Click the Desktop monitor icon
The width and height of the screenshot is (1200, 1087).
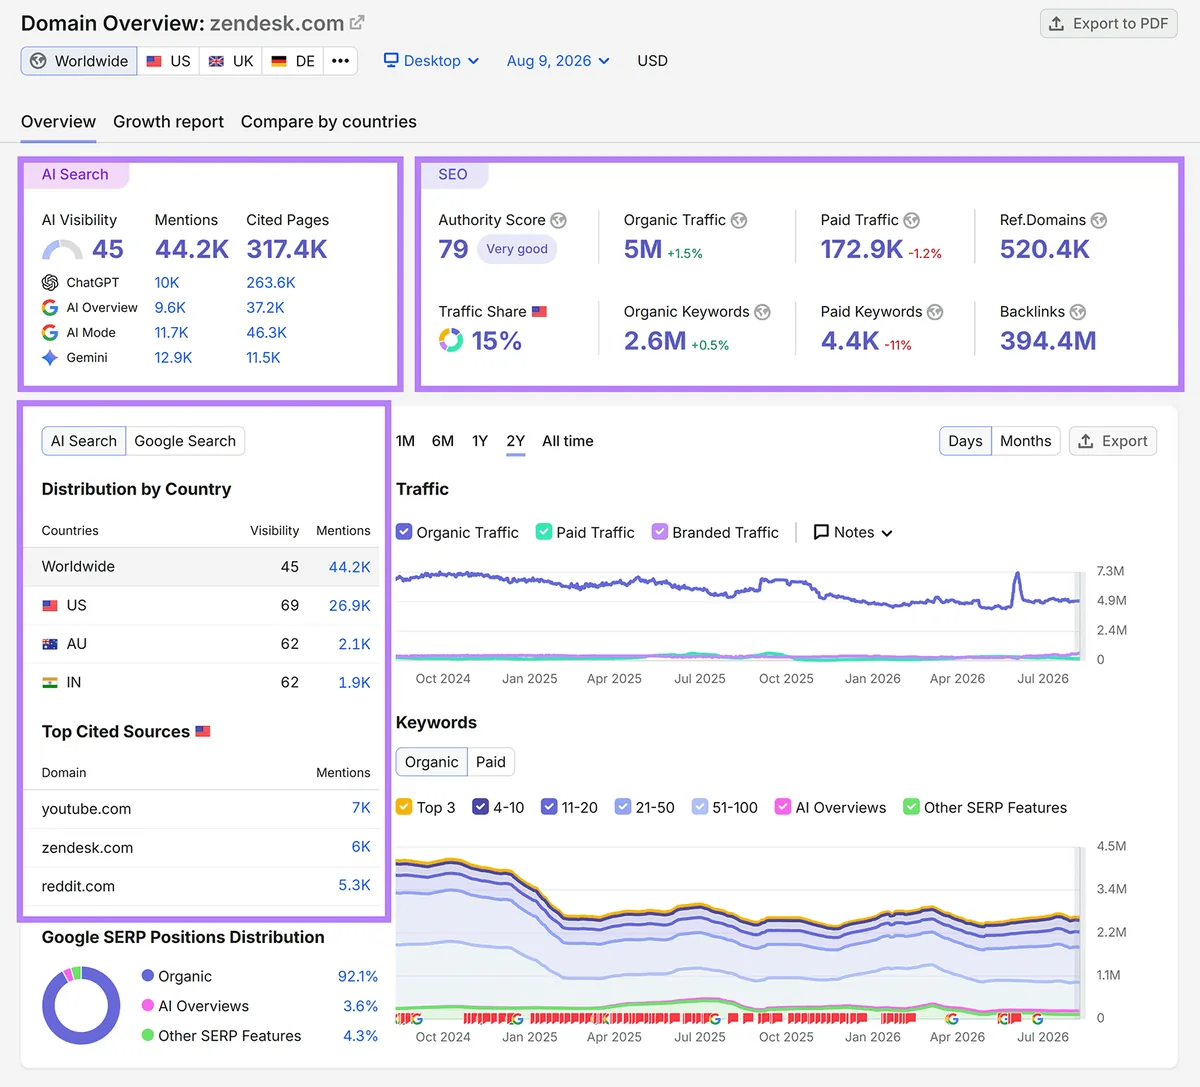tap(391, 60)
